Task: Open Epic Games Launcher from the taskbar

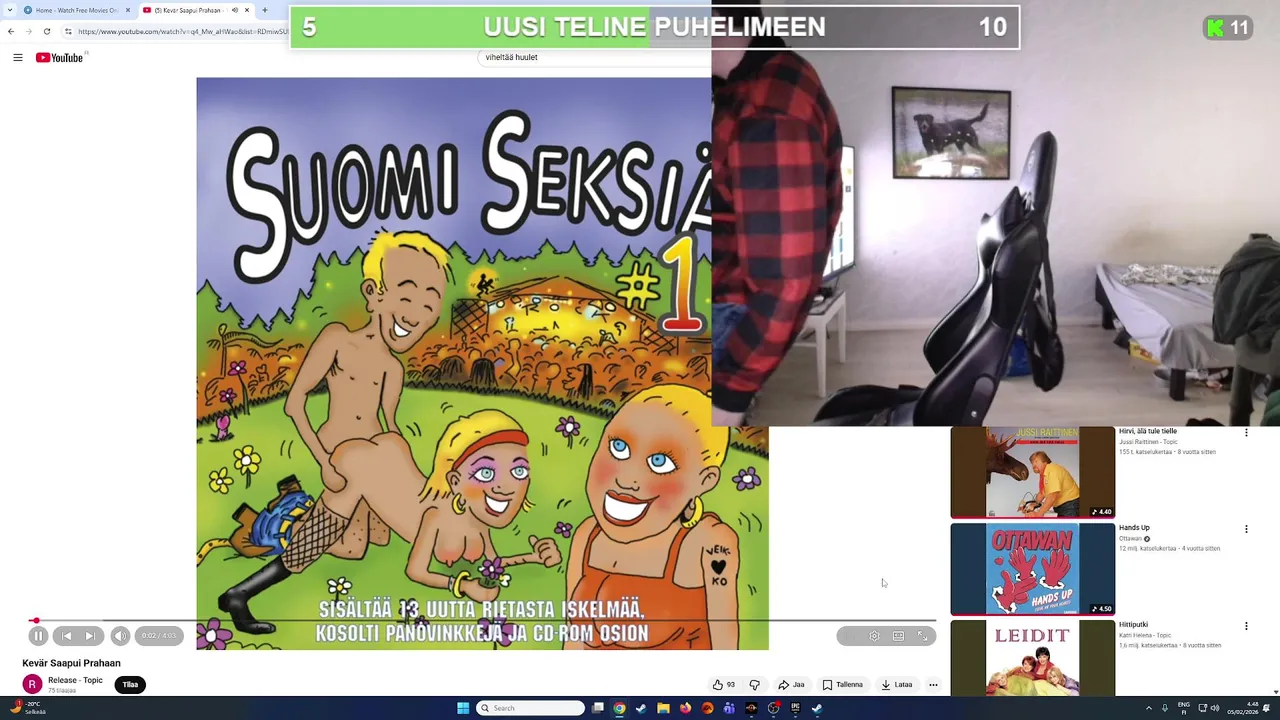Action: pos(795,708)
